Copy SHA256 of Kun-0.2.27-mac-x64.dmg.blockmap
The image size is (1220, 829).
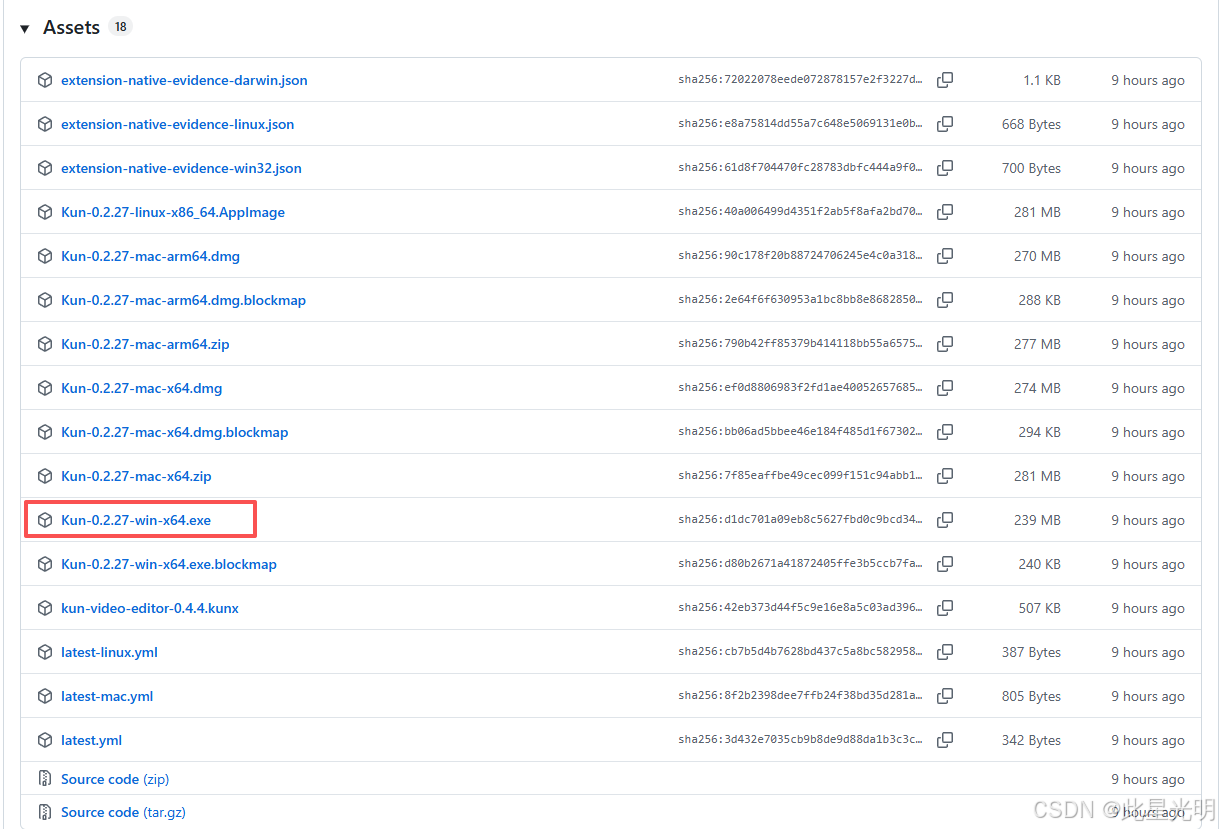[945, 432]
